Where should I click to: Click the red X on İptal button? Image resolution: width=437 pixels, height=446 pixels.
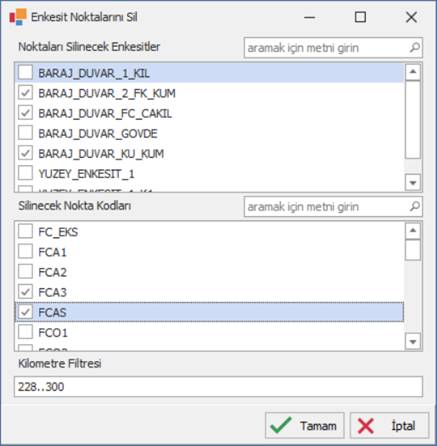click(366, 426)
